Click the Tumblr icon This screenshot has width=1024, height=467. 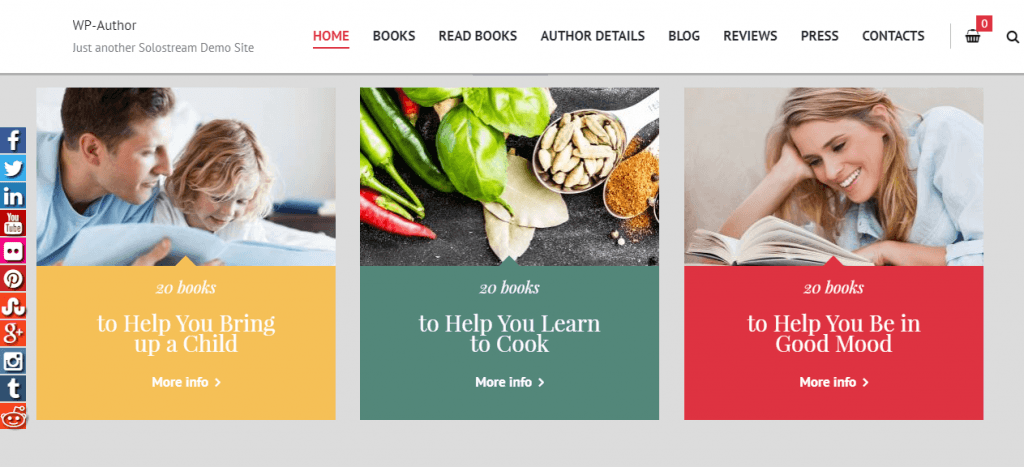13,388
